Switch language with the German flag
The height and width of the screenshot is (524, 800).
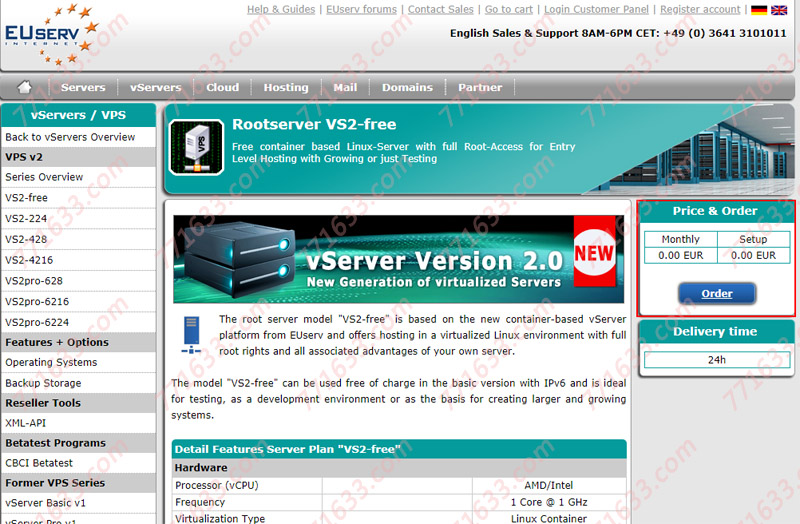[x=759, y=10]
